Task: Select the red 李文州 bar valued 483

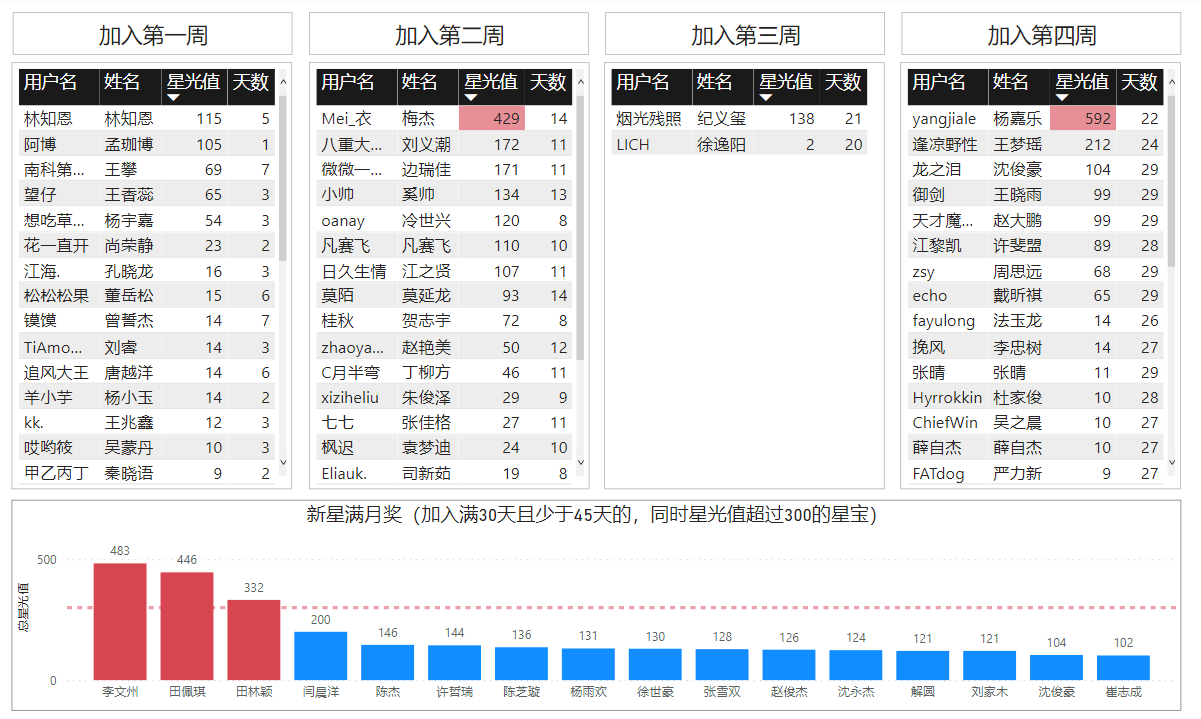Action: click(120, 622)
